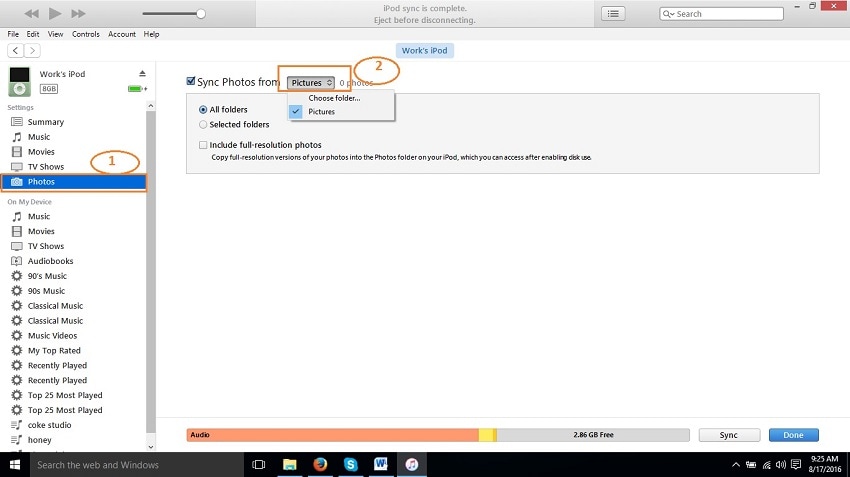
Task: Click the back navigation arrow
Action: 16,50
